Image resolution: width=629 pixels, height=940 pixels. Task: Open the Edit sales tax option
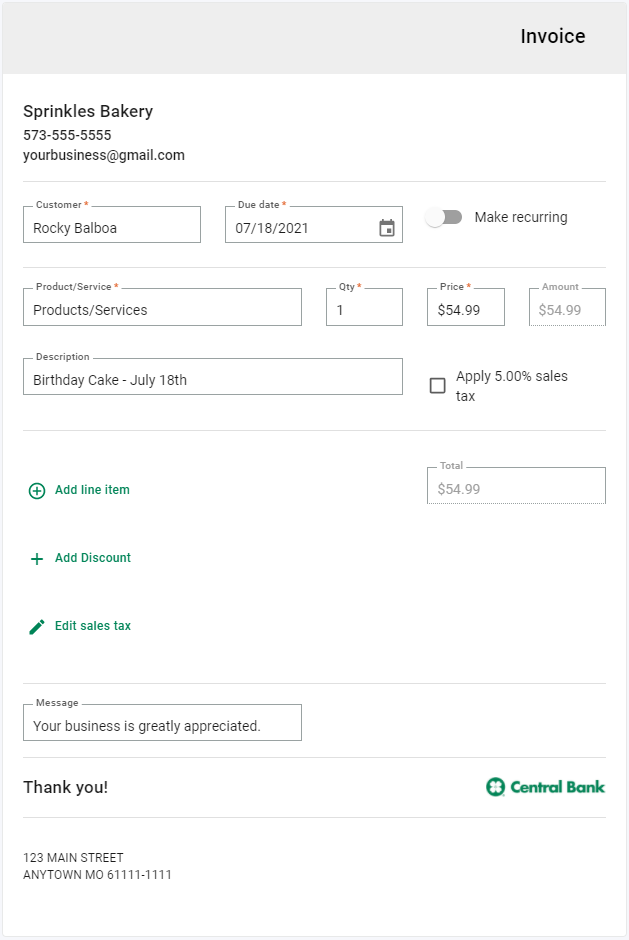pos(93,625)
